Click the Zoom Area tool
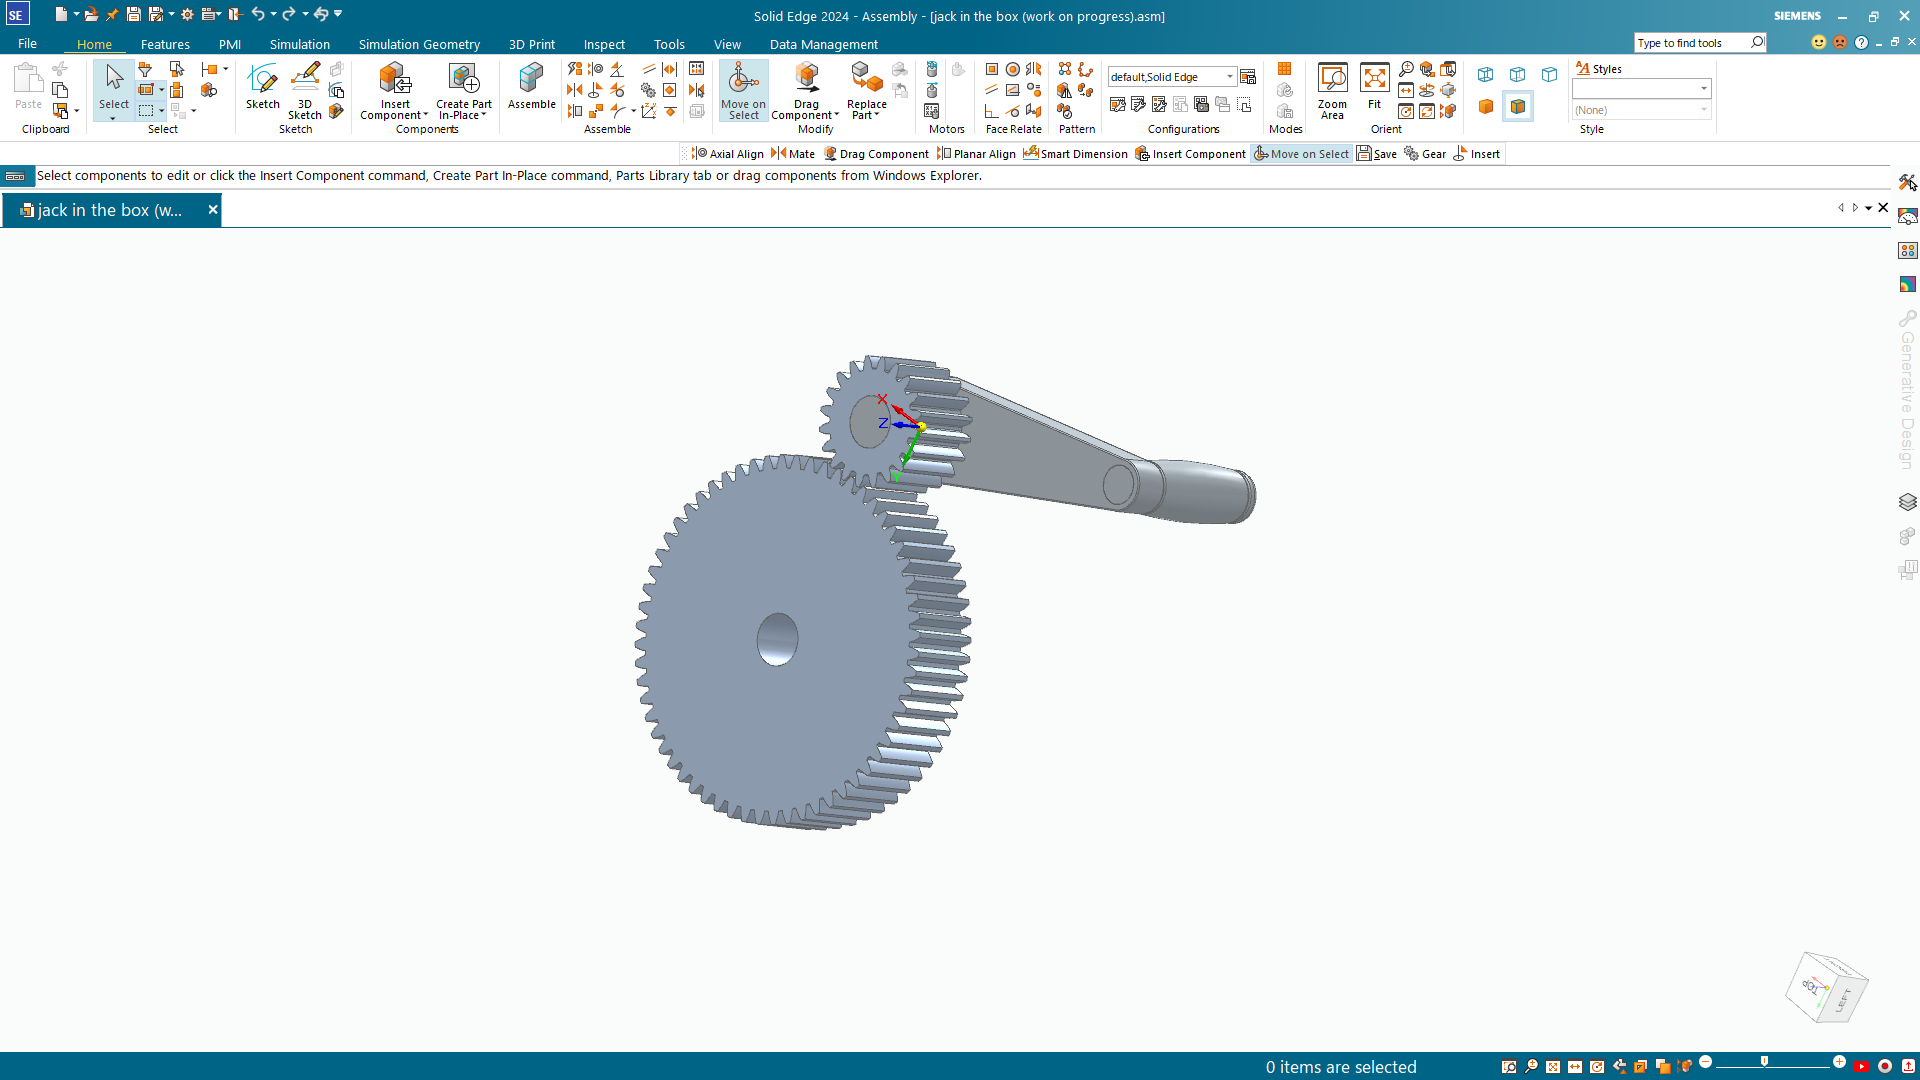The width and height of the screenshot is (1920, 1080). point(1332,79)
